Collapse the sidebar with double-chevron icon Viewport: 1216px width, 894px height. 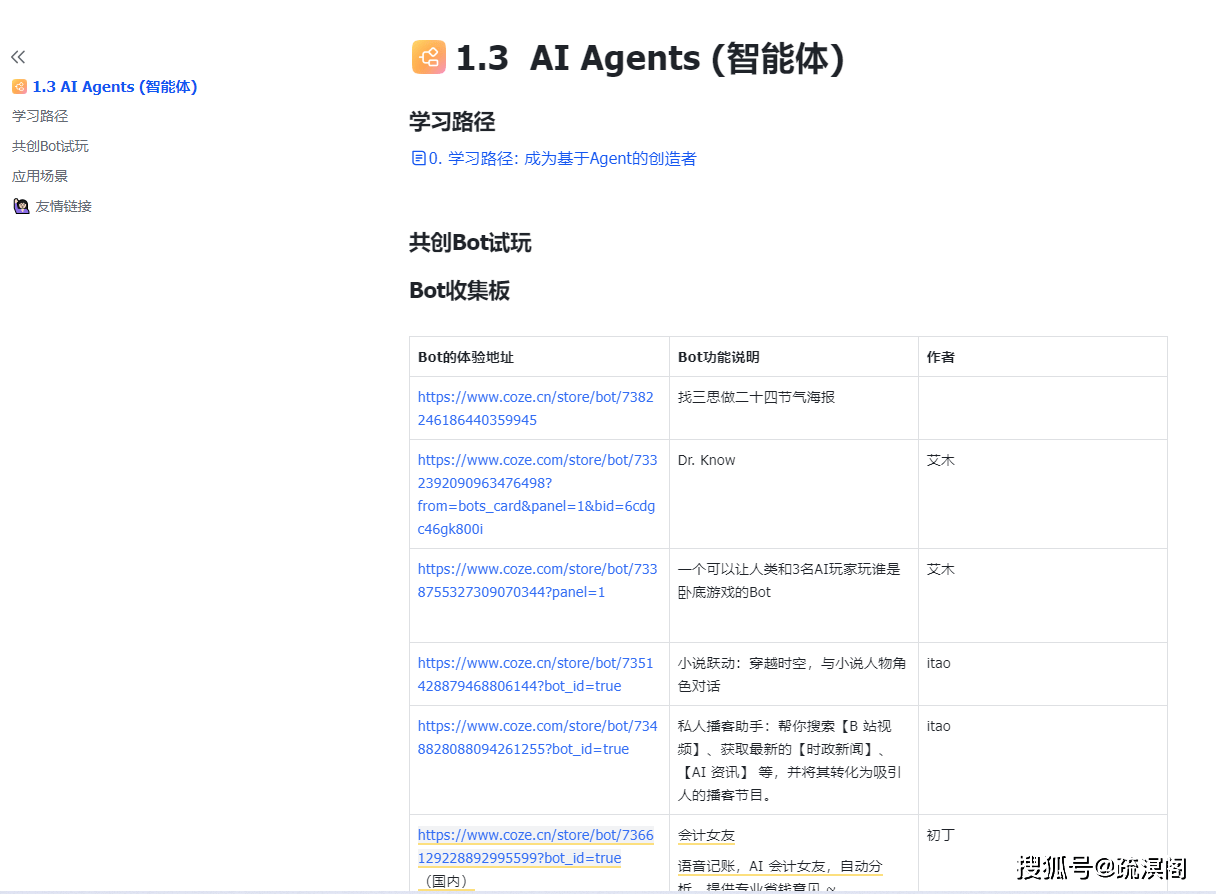pos(18,57)
